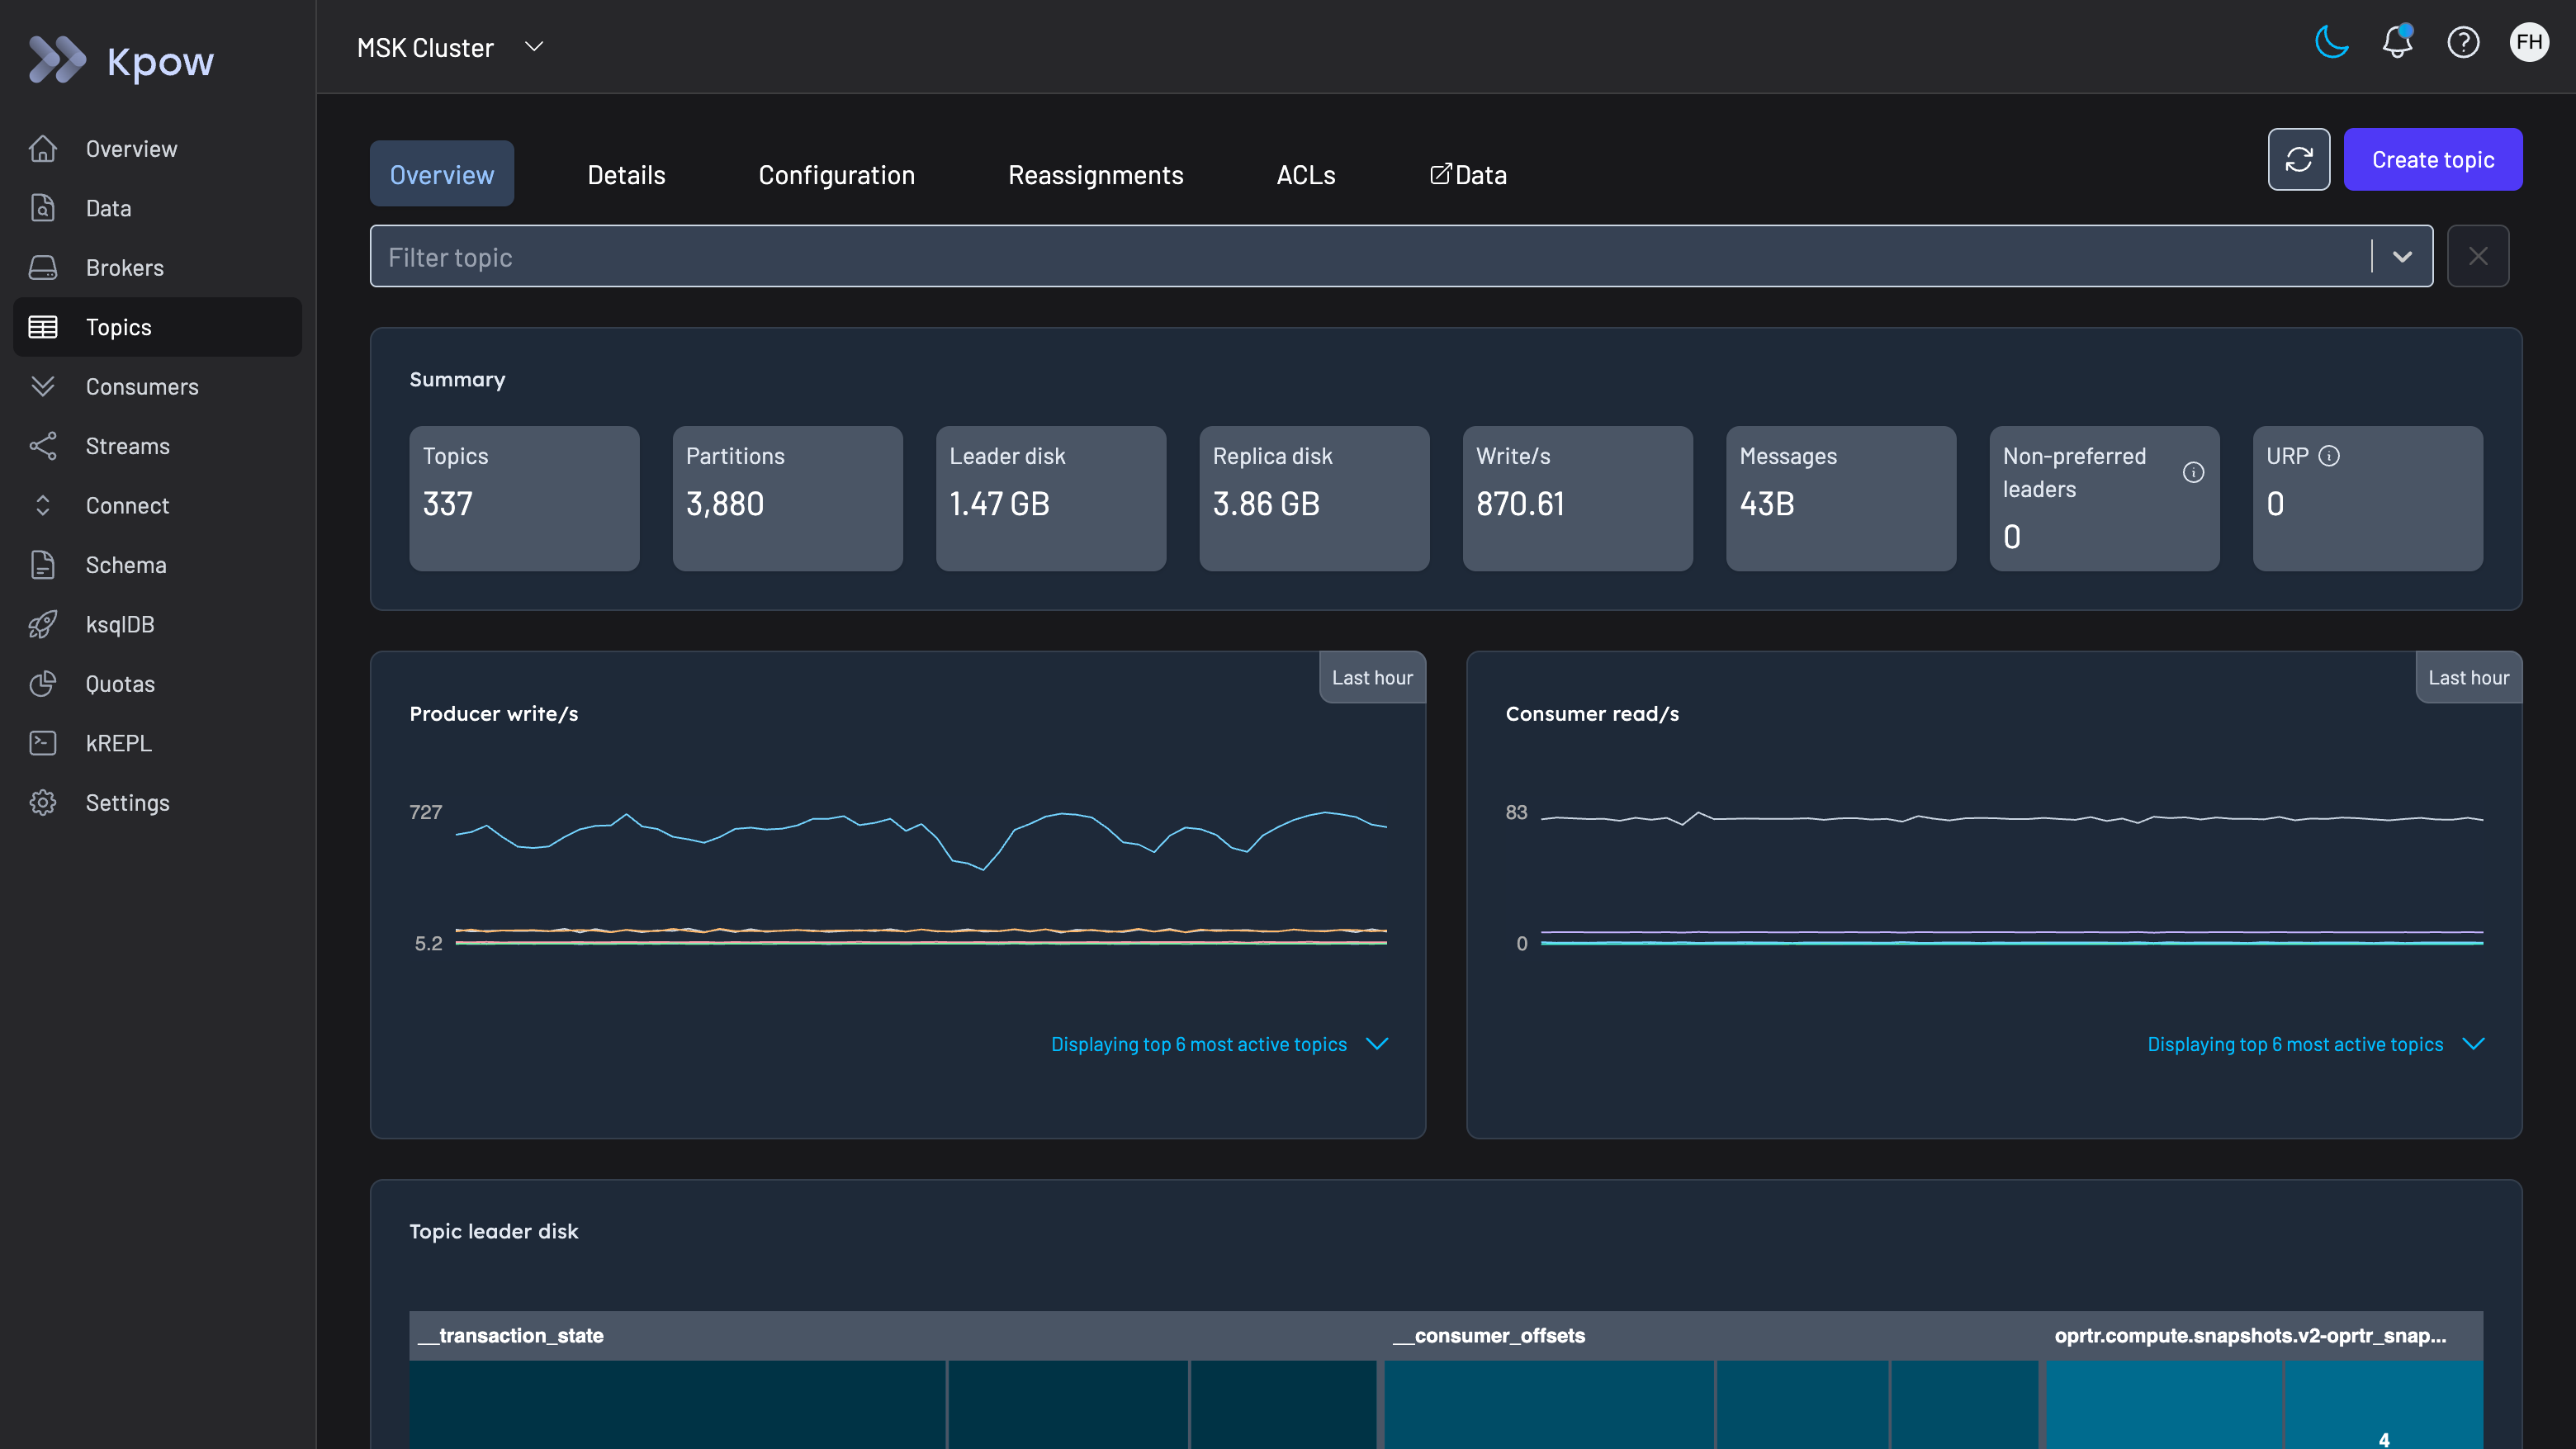This screenshot has height=1449, width=2576.
Task: Expand Consumer read/s active topics list
Action: coord(2473,1044)
